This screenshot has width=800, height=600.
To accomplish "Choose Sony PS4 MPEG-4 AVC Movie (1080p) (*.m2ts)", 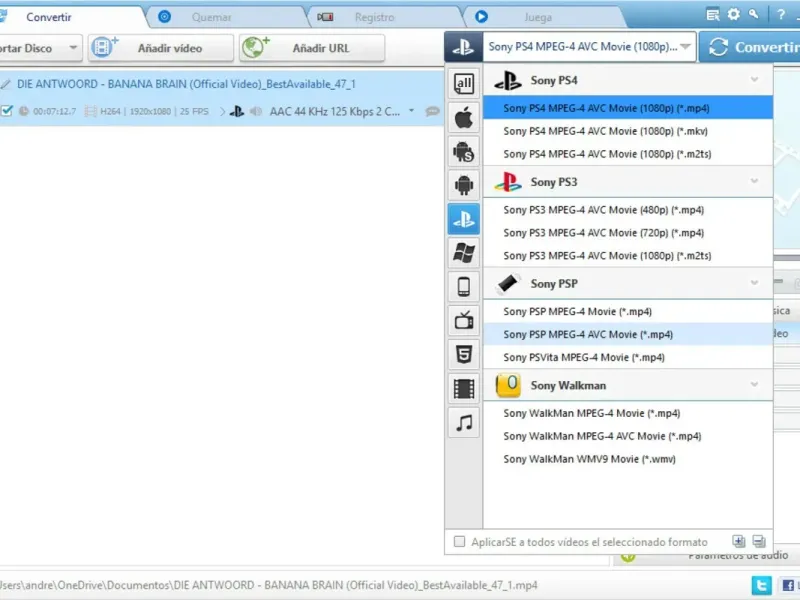I will [628, 154].
